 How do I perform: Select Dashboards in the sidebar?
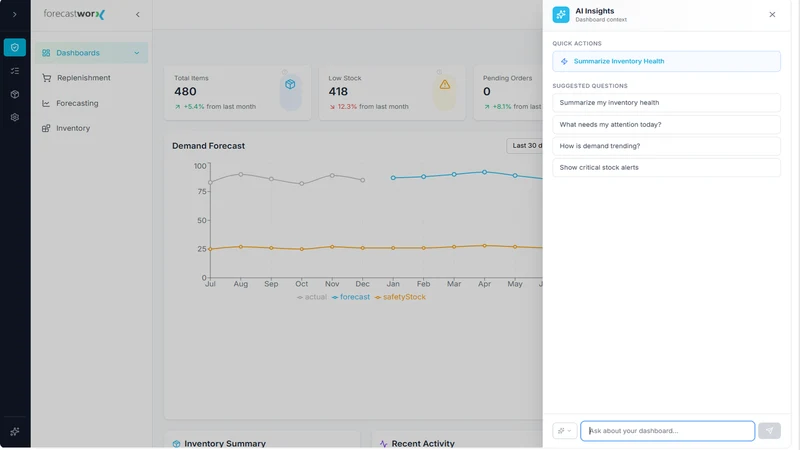92,53
